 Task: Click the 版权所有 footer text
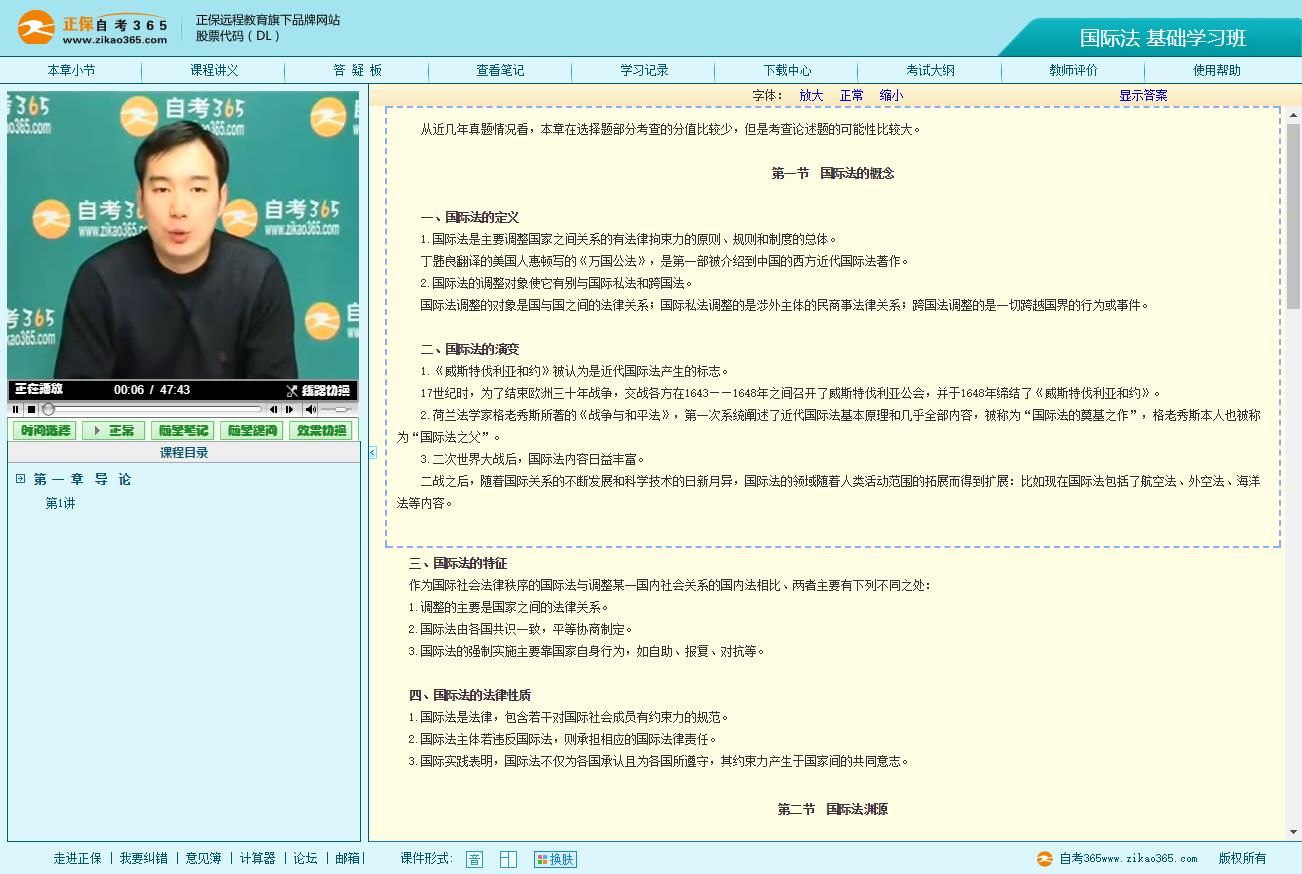click(1242, 858)
